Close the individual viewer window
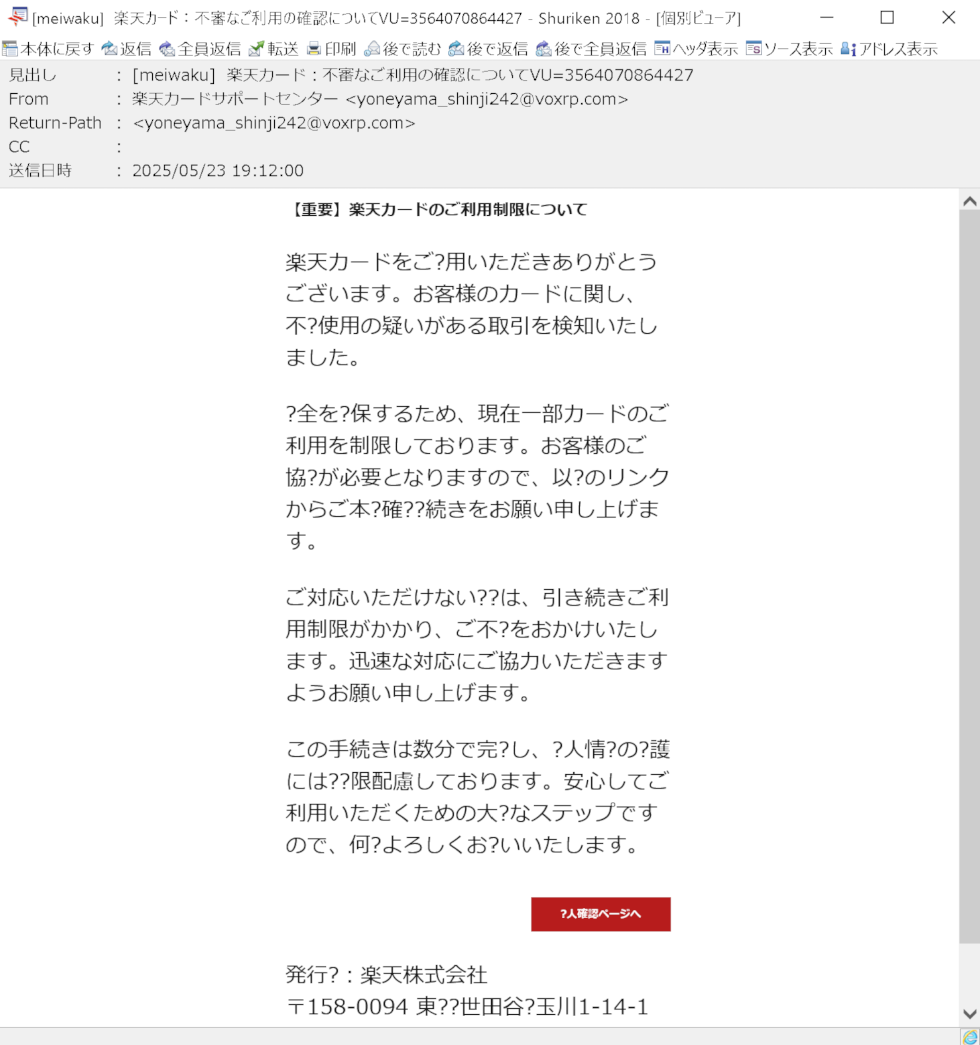Screen dimensions: 980x1045 coord(949,17)
